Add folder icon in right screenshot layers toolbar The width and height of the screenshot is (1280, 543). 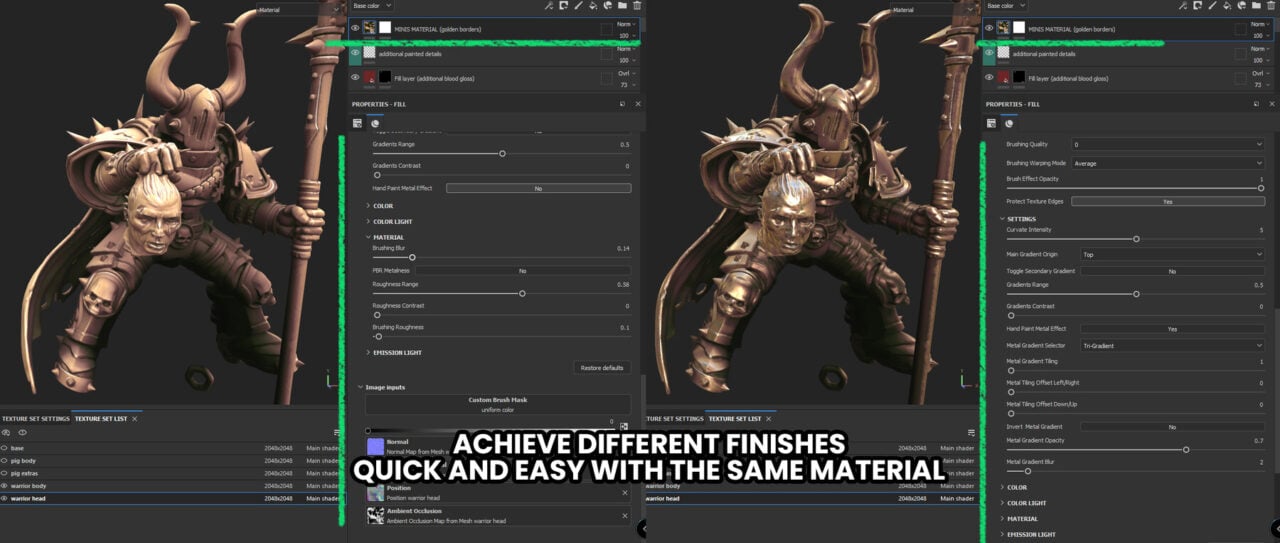tap(1256, 6)
